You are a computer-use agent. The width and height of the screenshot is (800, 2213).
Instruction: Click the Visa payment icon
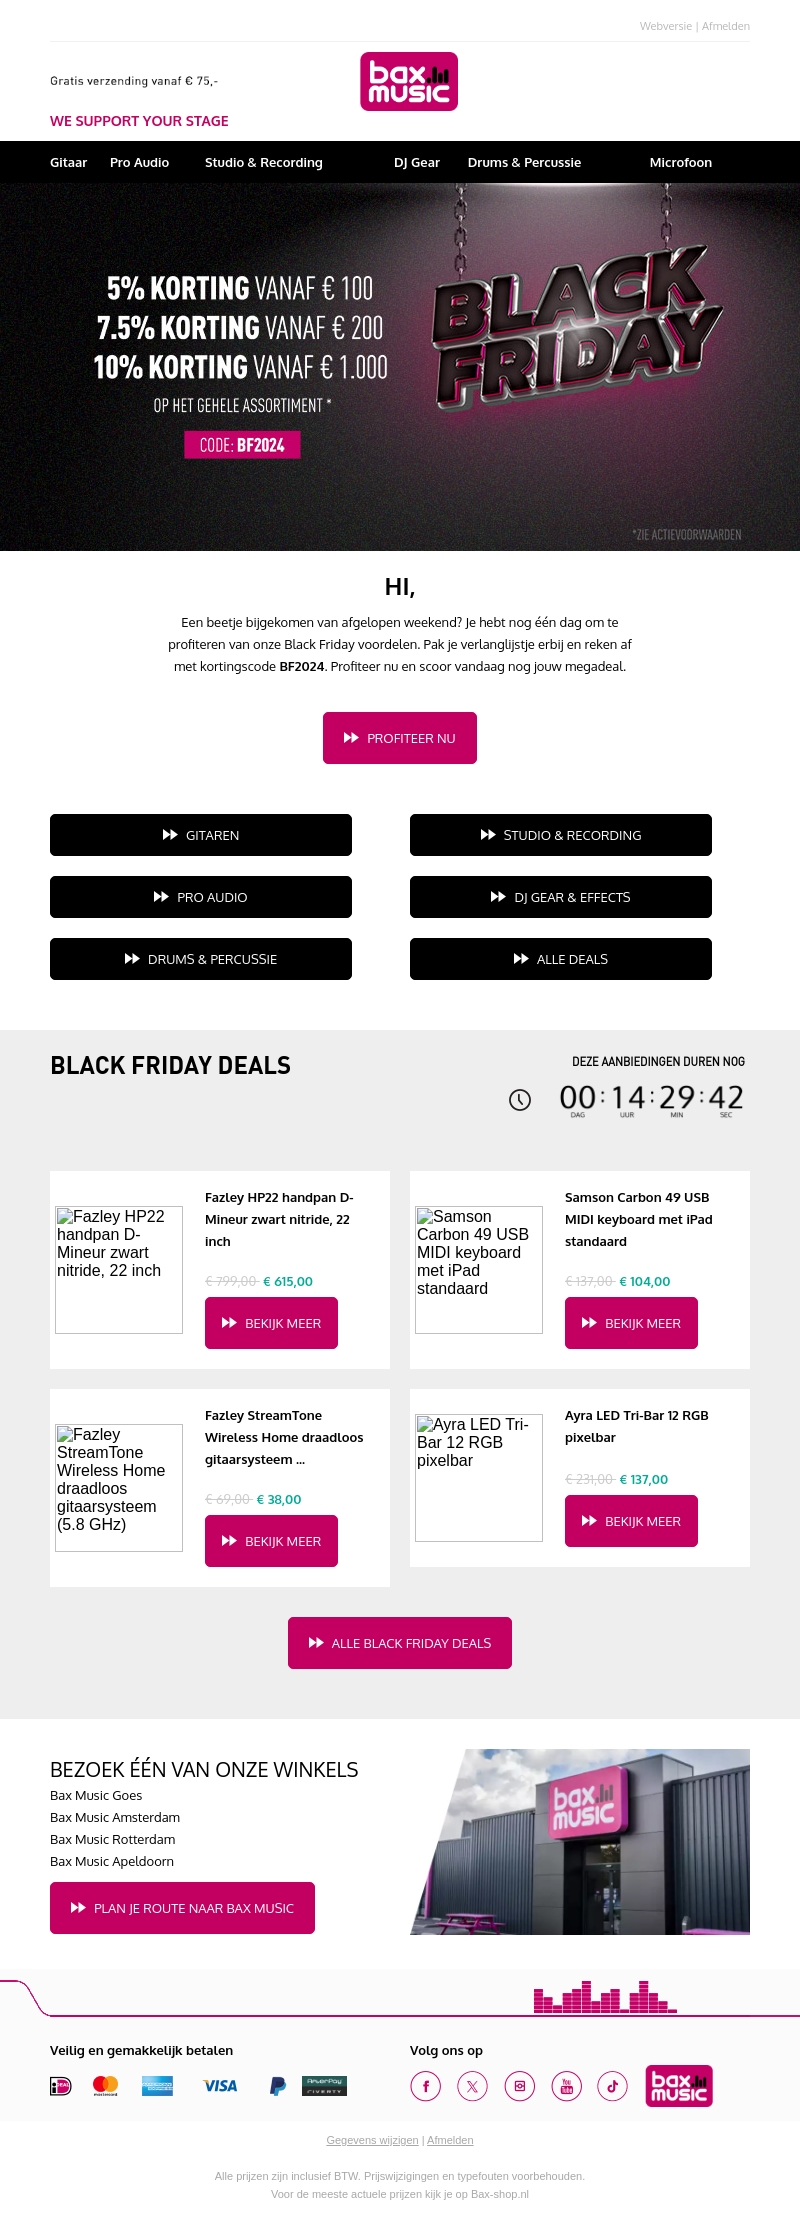220,2086
